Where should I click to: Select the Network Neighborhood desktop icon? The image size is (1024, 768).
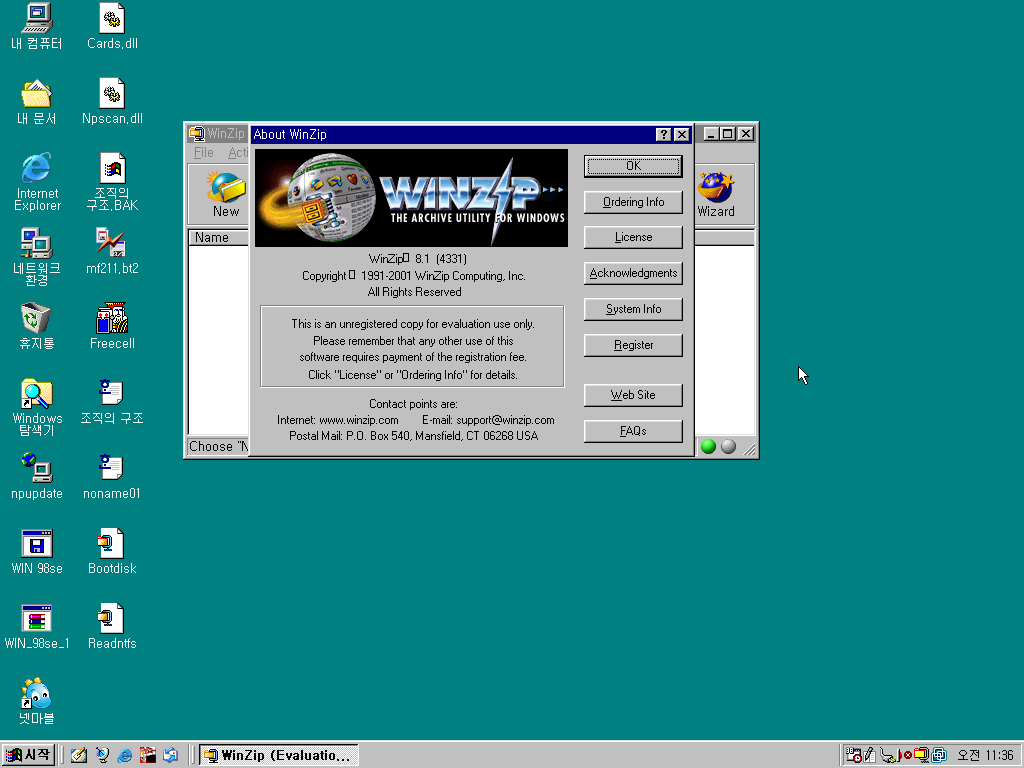click(x=37, y=257)
